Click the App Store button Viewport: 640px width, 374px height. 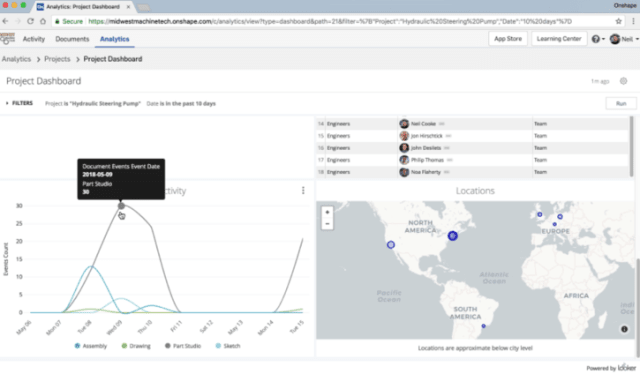click(x=508, y=39)
